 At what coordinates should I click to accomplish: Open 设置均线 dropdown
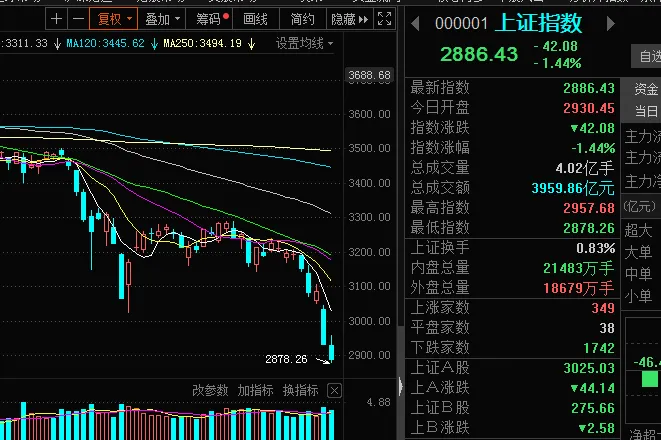pyautogui.click(x=304, y=43)
